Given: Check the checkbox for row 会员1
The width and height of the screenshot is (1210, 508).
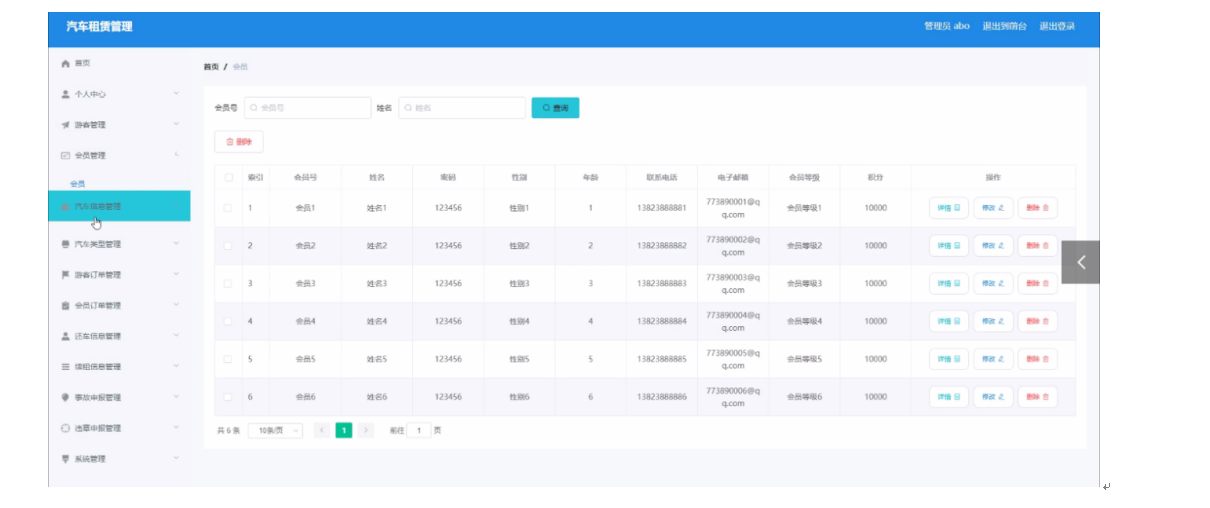Looking at the screenshot, I should click(x=228, y=208).
